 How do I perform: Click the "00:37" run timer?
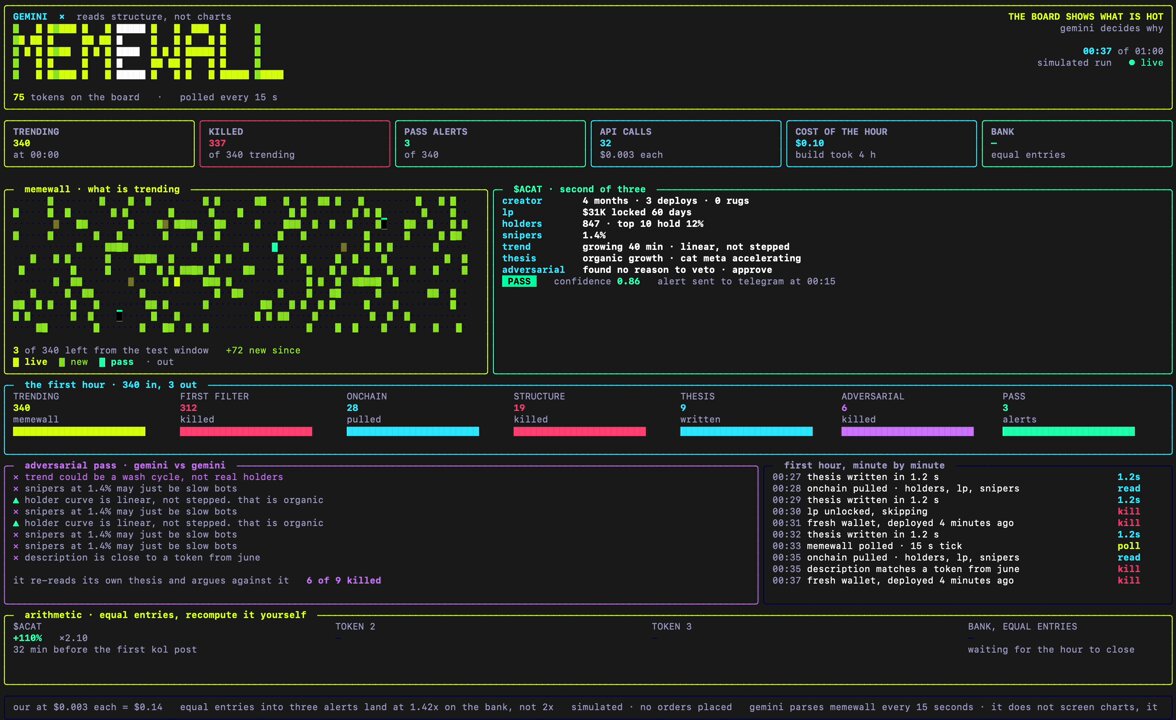[1096, 52]
